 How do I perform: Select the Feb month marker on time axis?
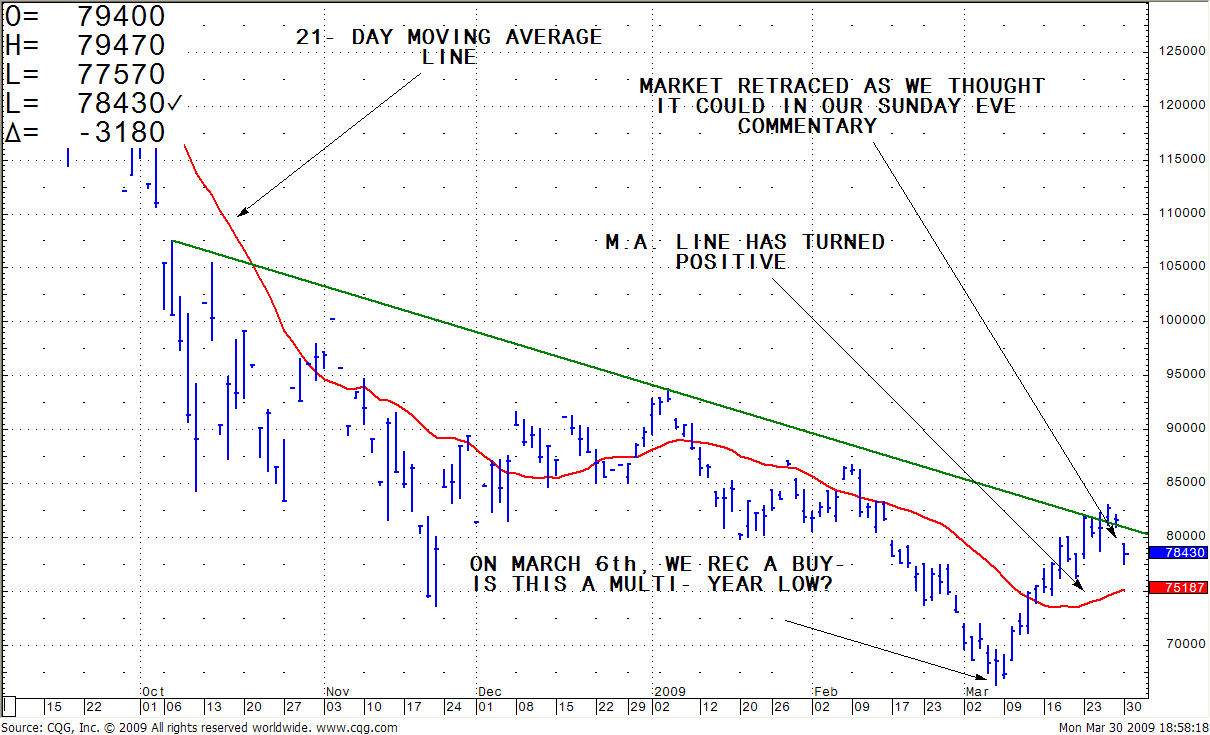pyautogui.click(x=825, y=691)
